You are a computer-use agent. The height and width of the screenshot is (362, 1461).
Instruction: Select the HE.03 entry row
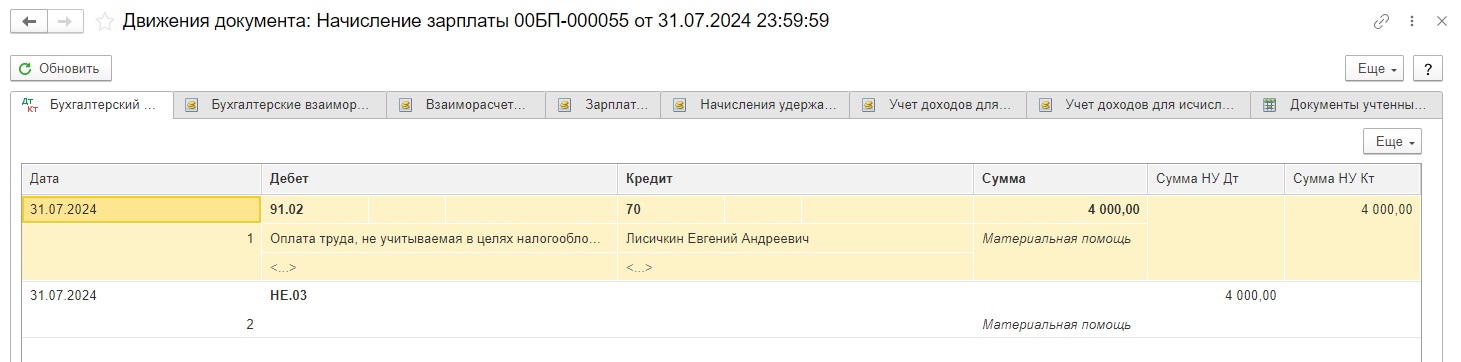[720, 310]
